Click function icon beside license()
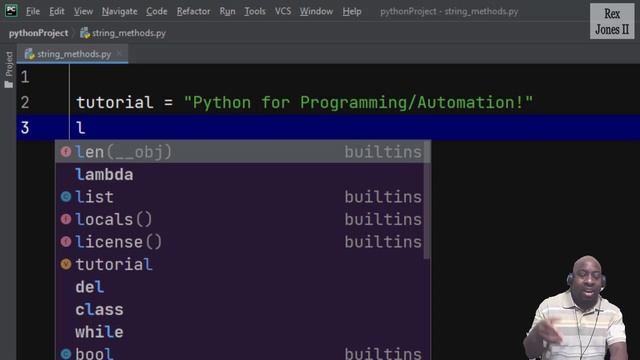The height and width of the screenshot is (360, 640). click(66, 242)
